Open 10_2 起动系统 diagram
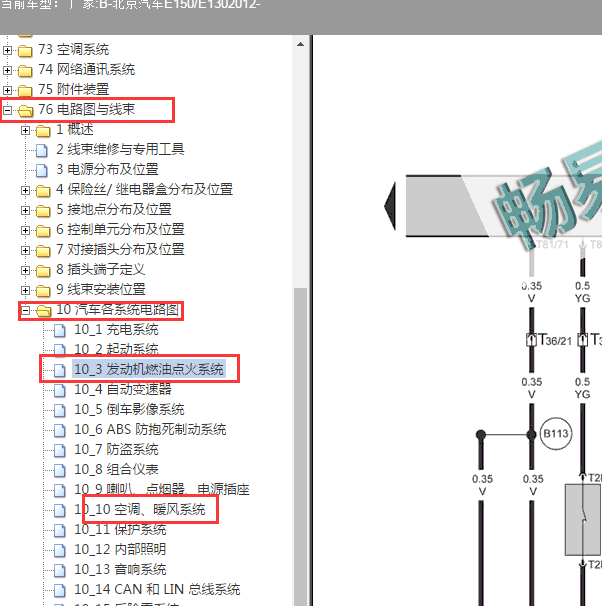The image size is (602, 606). click(116, 349)
